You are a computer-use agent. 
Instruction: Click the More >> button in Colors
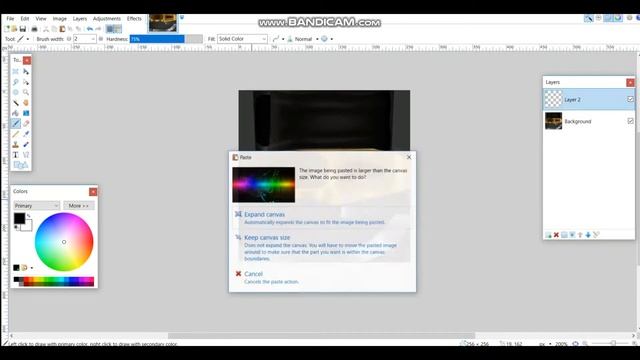tap(79, 206)
